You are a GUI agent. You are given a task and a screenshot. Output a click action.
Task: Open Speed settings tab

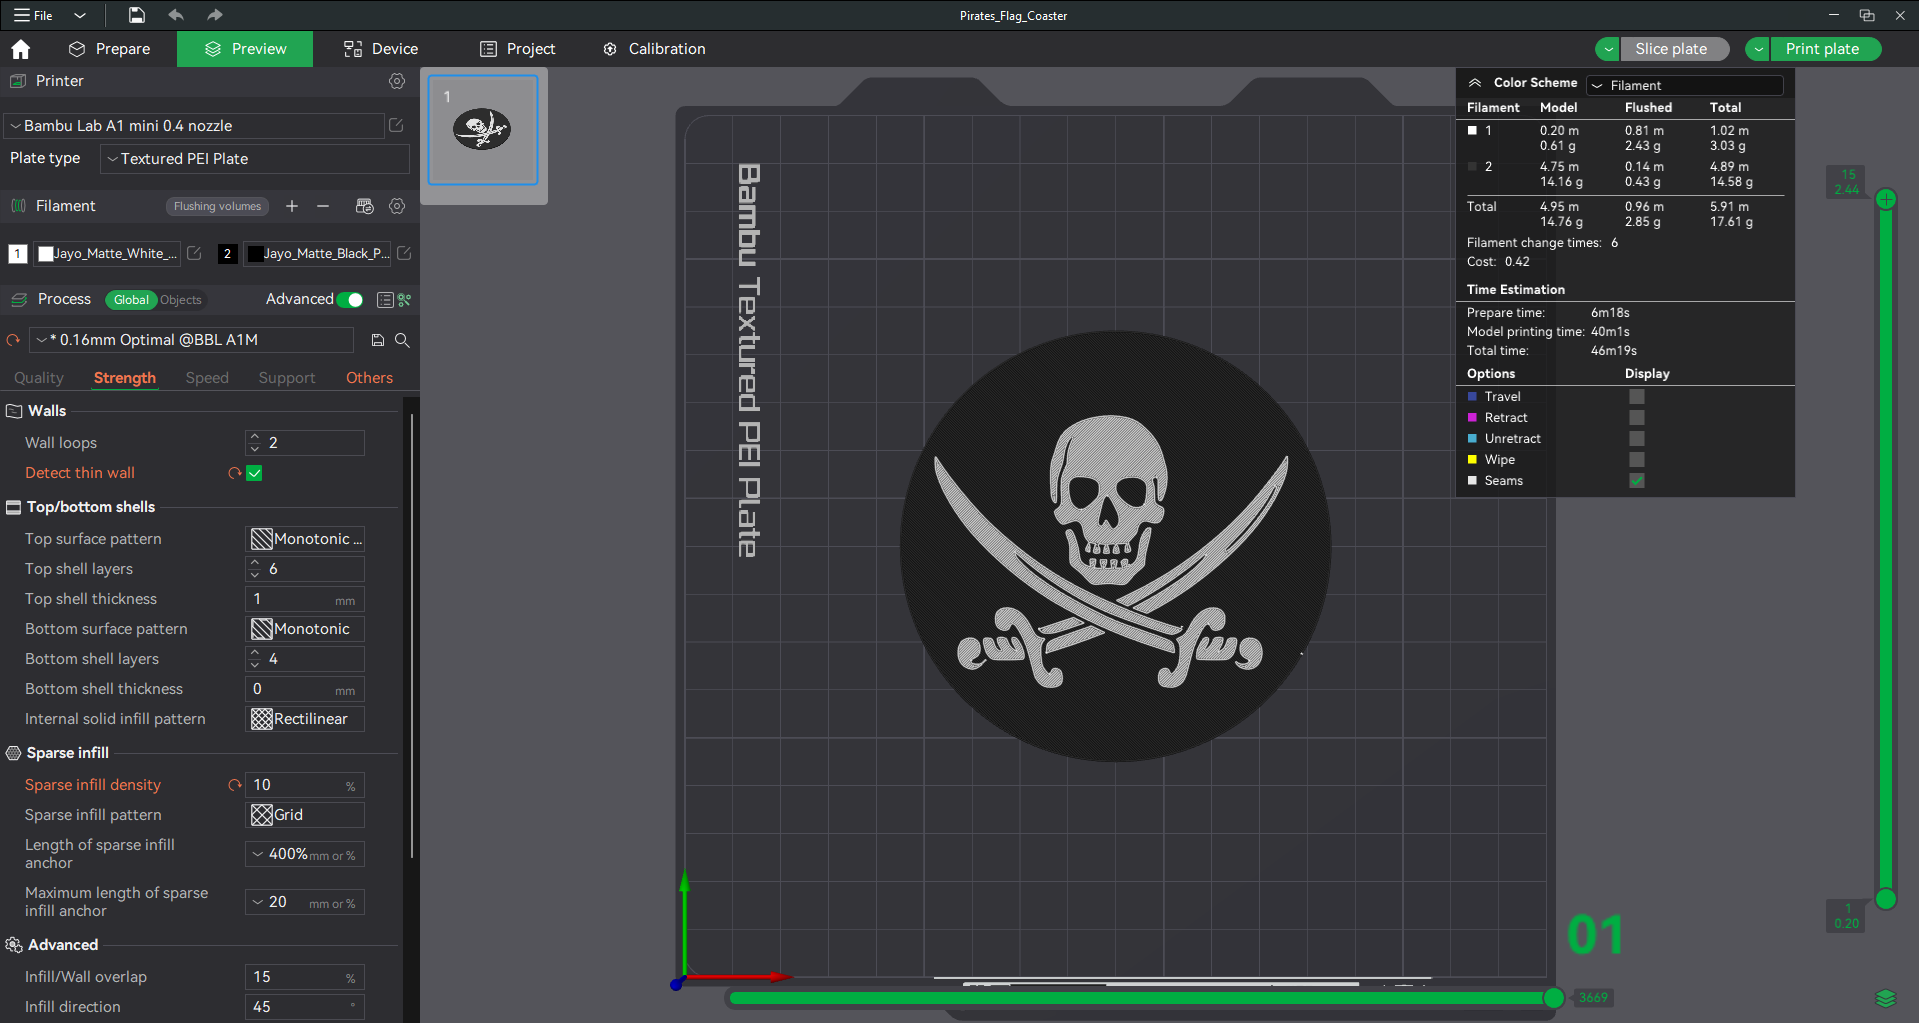click(x=207, y=378)
